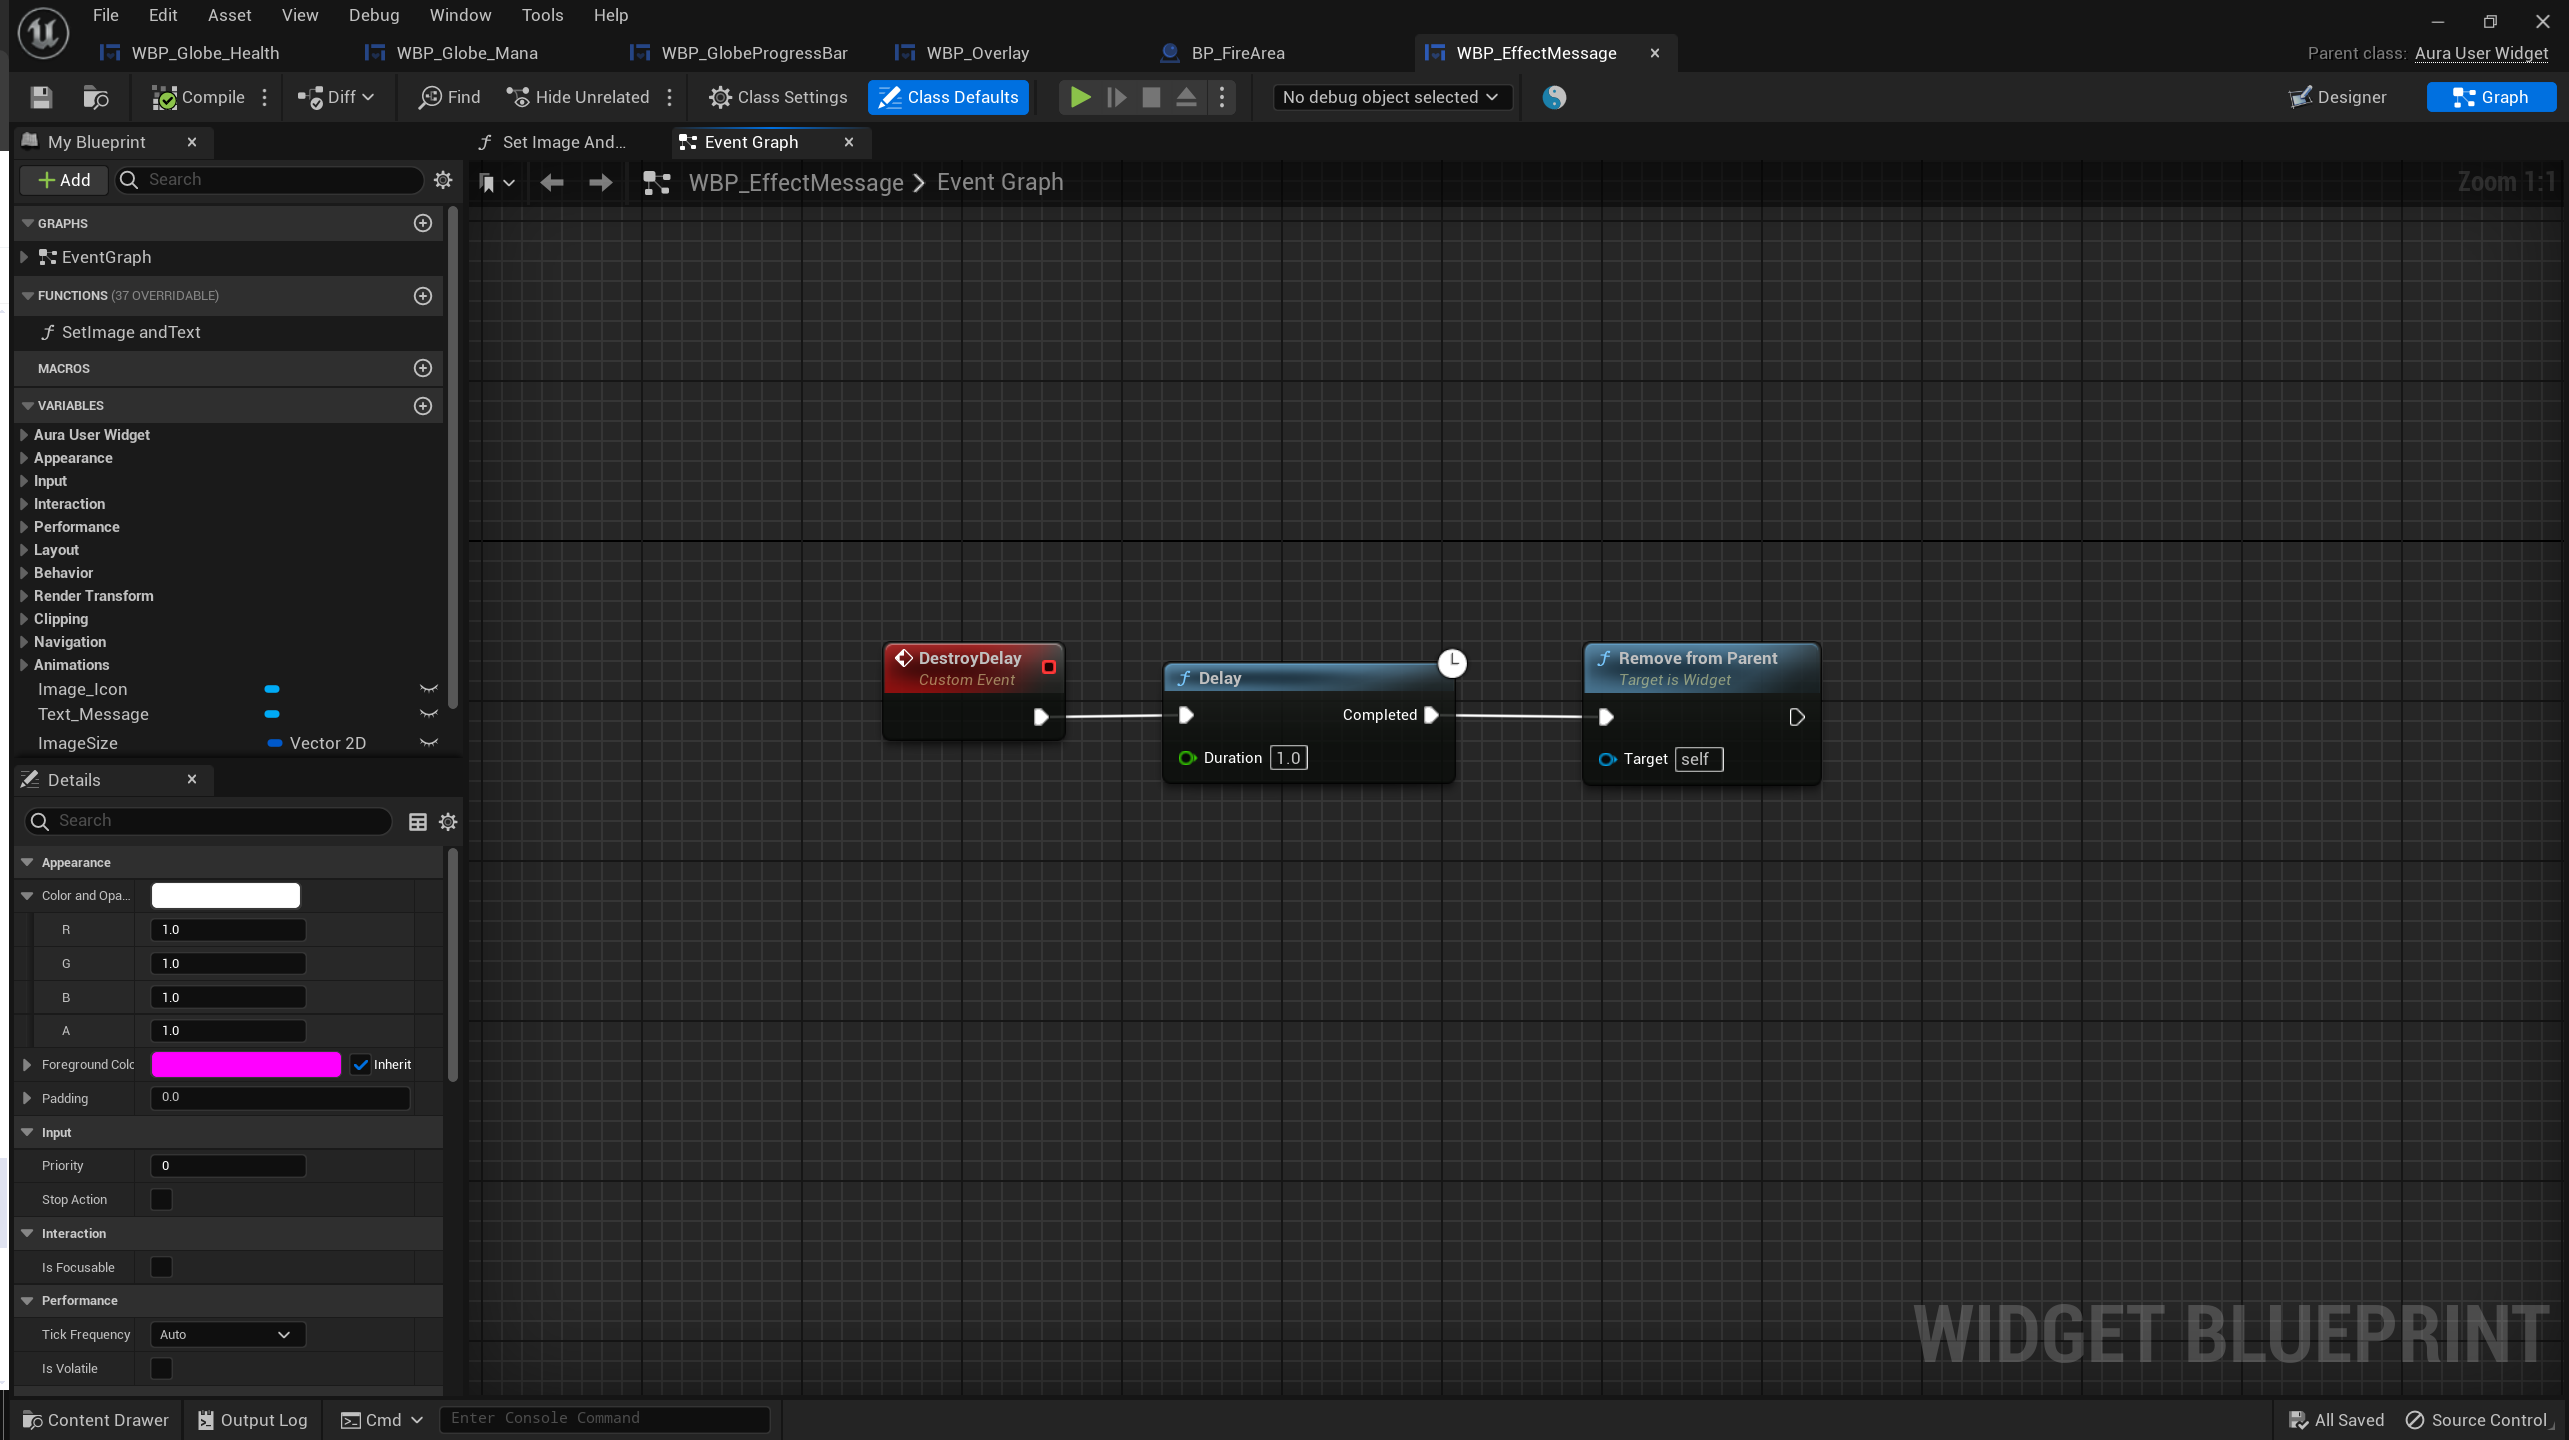Click the Browse to asset icon
Viewport: 2569px width, 1440px height.
pos(96,97)
